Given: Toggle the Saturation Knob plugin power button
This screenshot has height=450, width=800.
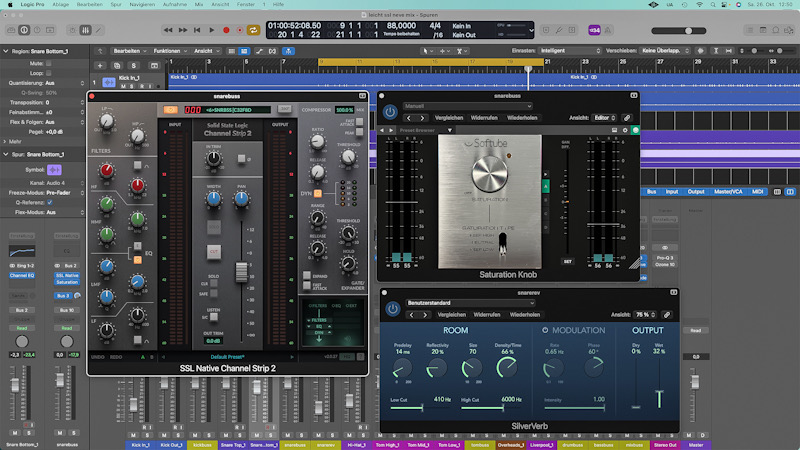Looking at the screenshot, I should pyautogui.click(x=390, y=112).
